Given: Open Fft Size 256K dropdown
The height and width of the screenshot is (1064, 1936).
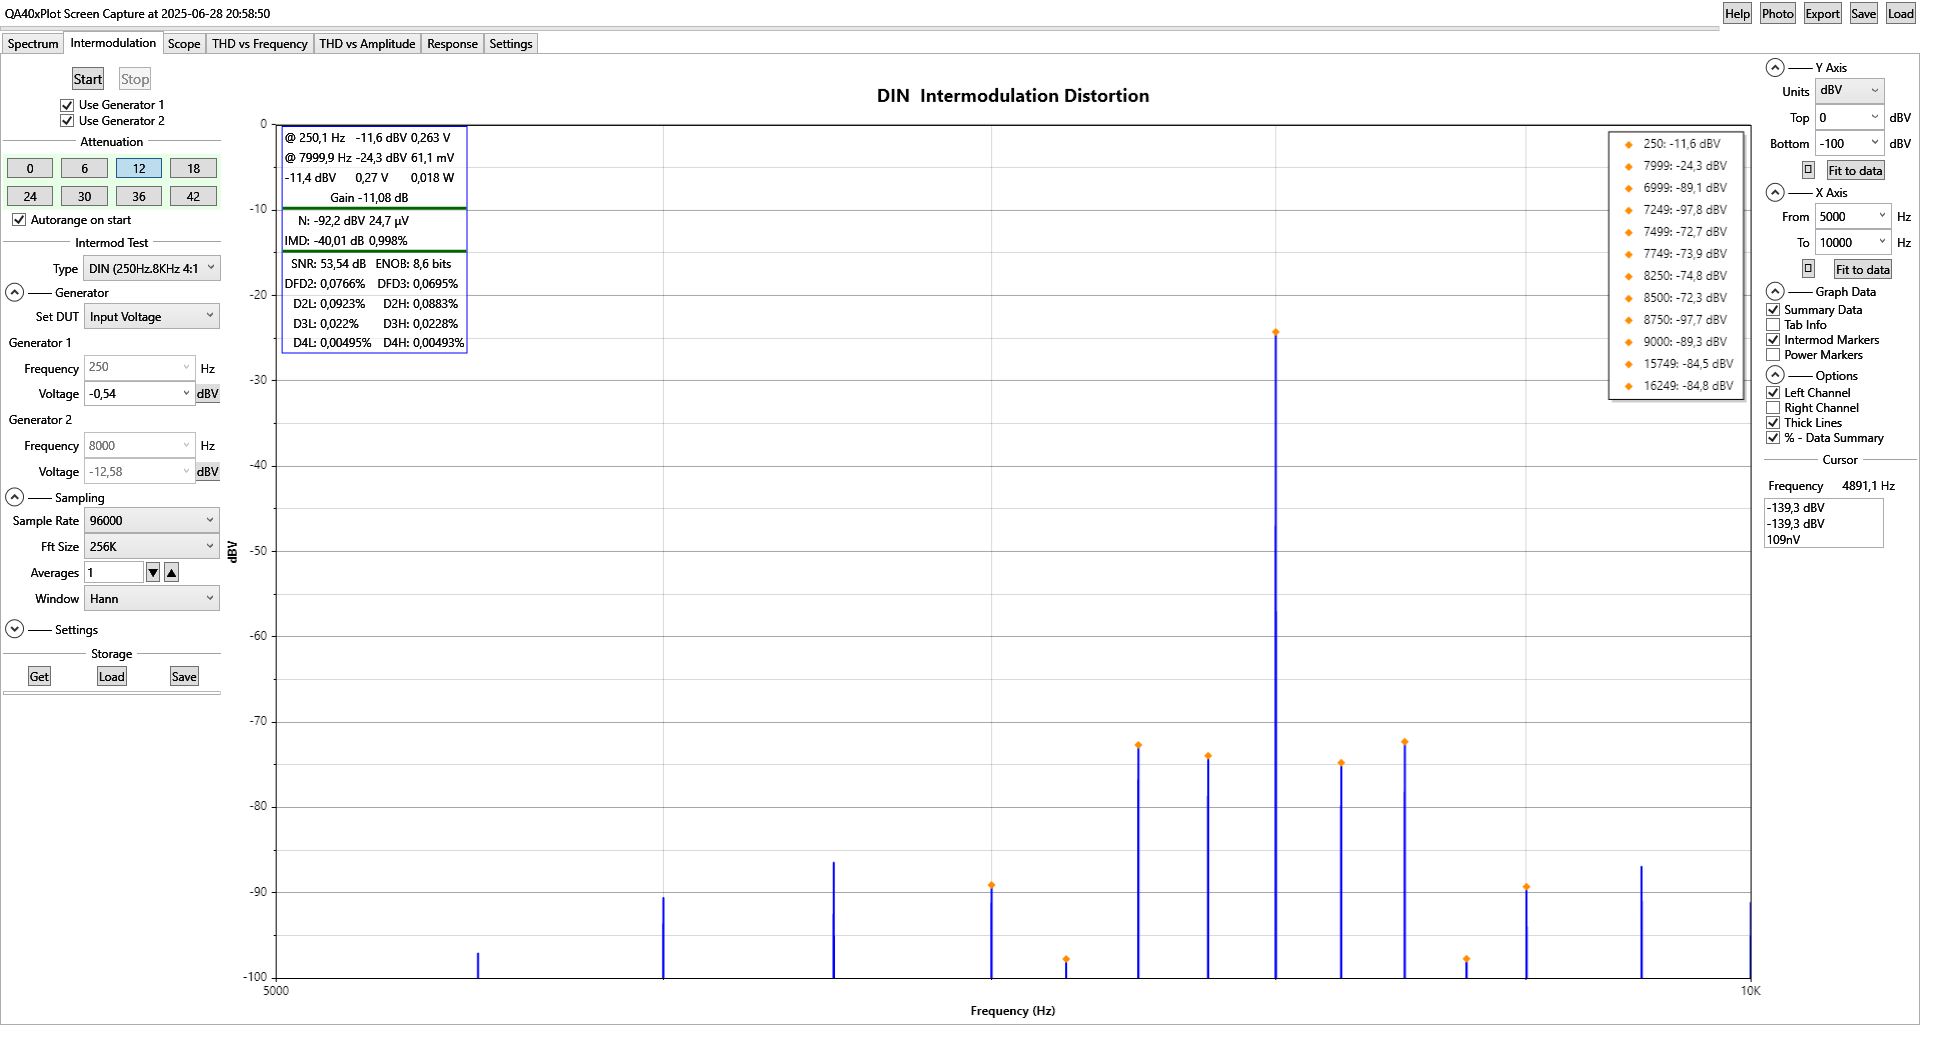Looking at the screenshot, I should coord(152,546).
